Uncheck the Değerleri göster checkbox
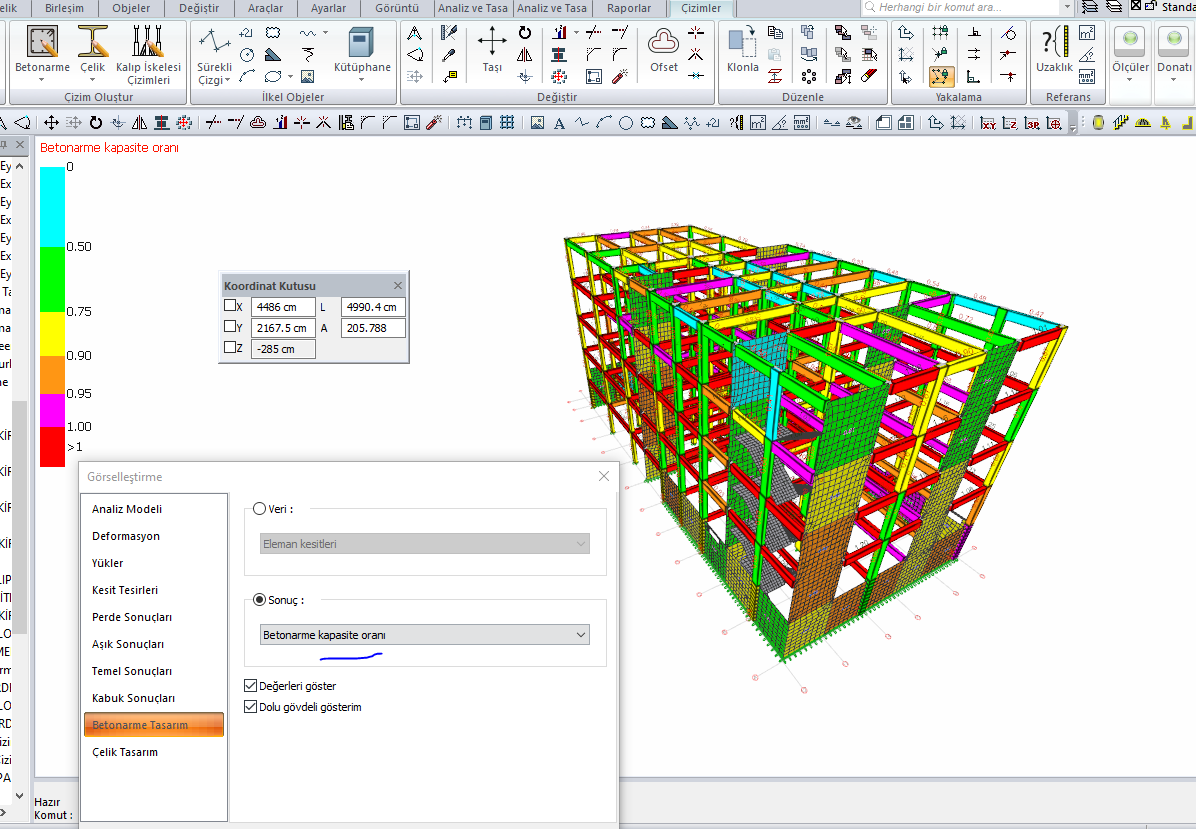Image resolution: width=1196 pixels, height=829 pixels. [x=250, y=686]
